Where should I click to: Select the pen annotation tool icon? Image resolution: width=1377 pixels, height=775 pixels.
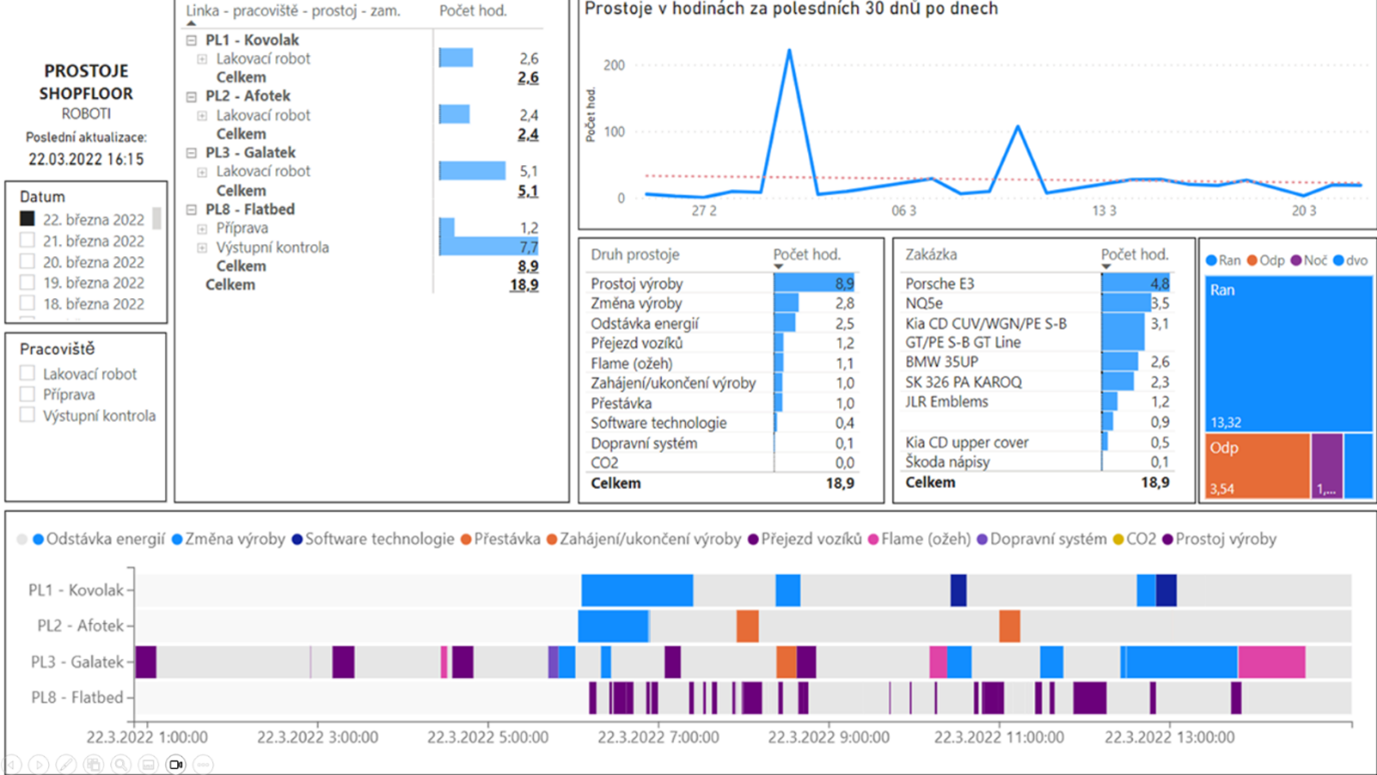(66, 764)
